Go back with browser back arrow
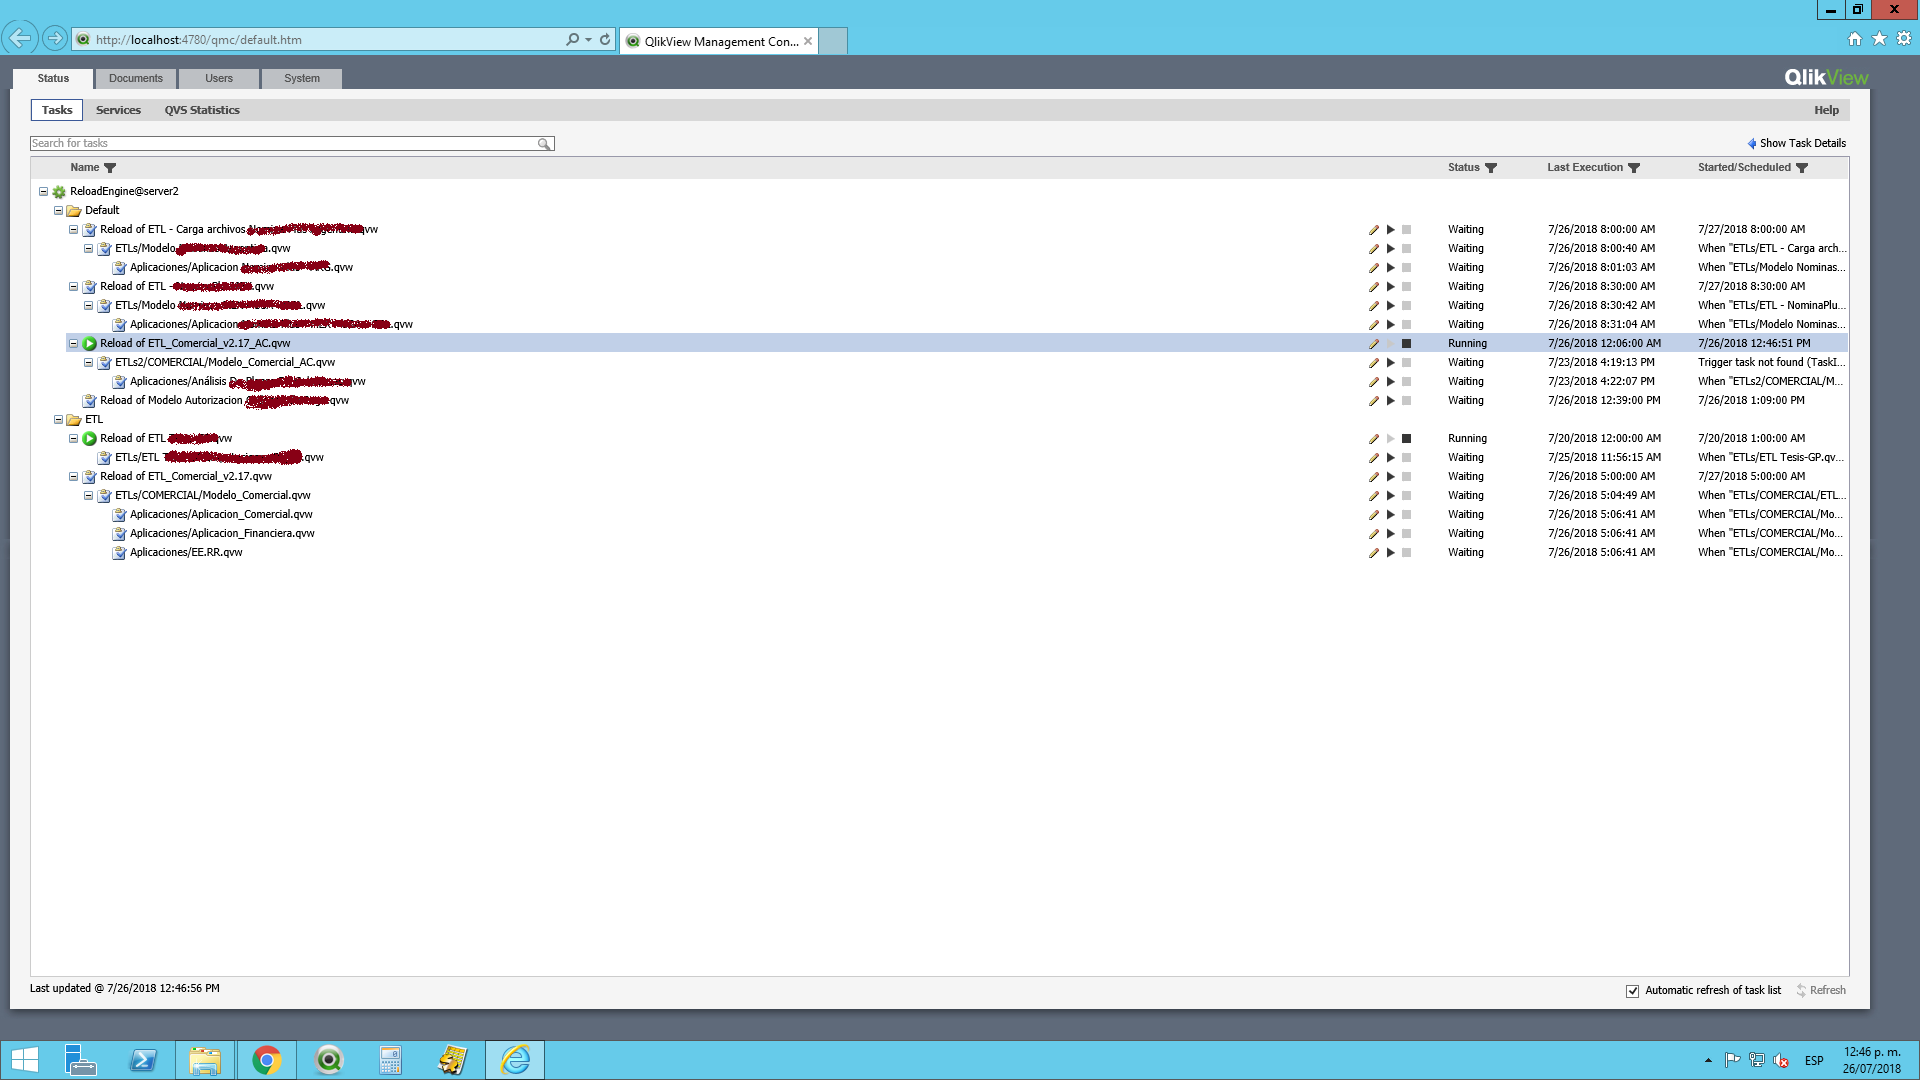Viewport: 1920px width, 1080px height. (19, 39)
